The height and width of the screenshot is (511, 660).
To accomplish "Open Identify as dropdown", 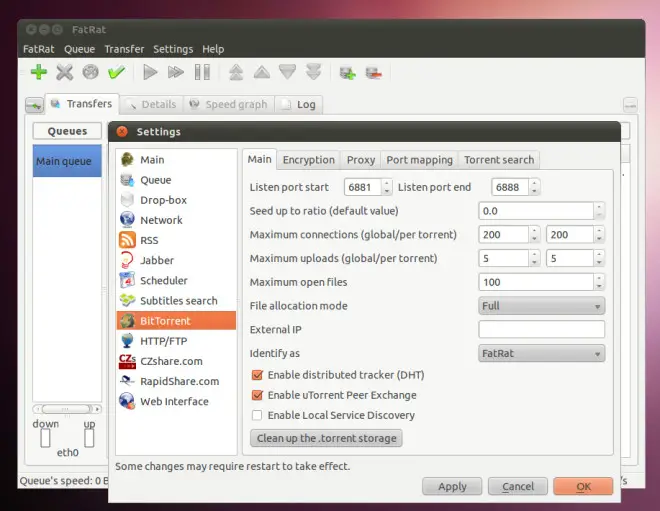I will click(542, 354).
